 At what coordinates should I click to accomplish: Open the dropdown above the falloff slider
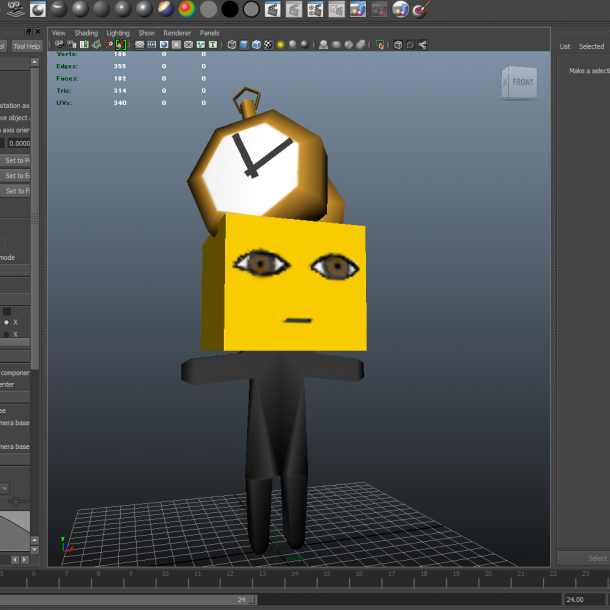coord(4,488)
